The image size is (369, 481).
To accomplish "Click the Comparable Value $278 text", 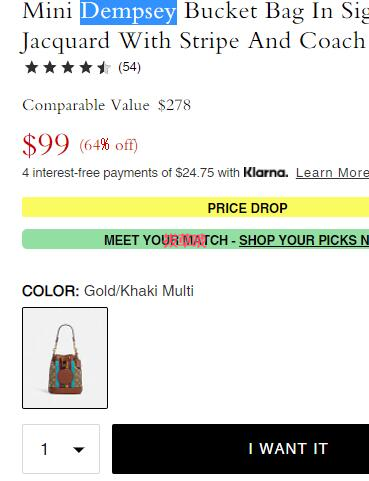I will point(107,105).
